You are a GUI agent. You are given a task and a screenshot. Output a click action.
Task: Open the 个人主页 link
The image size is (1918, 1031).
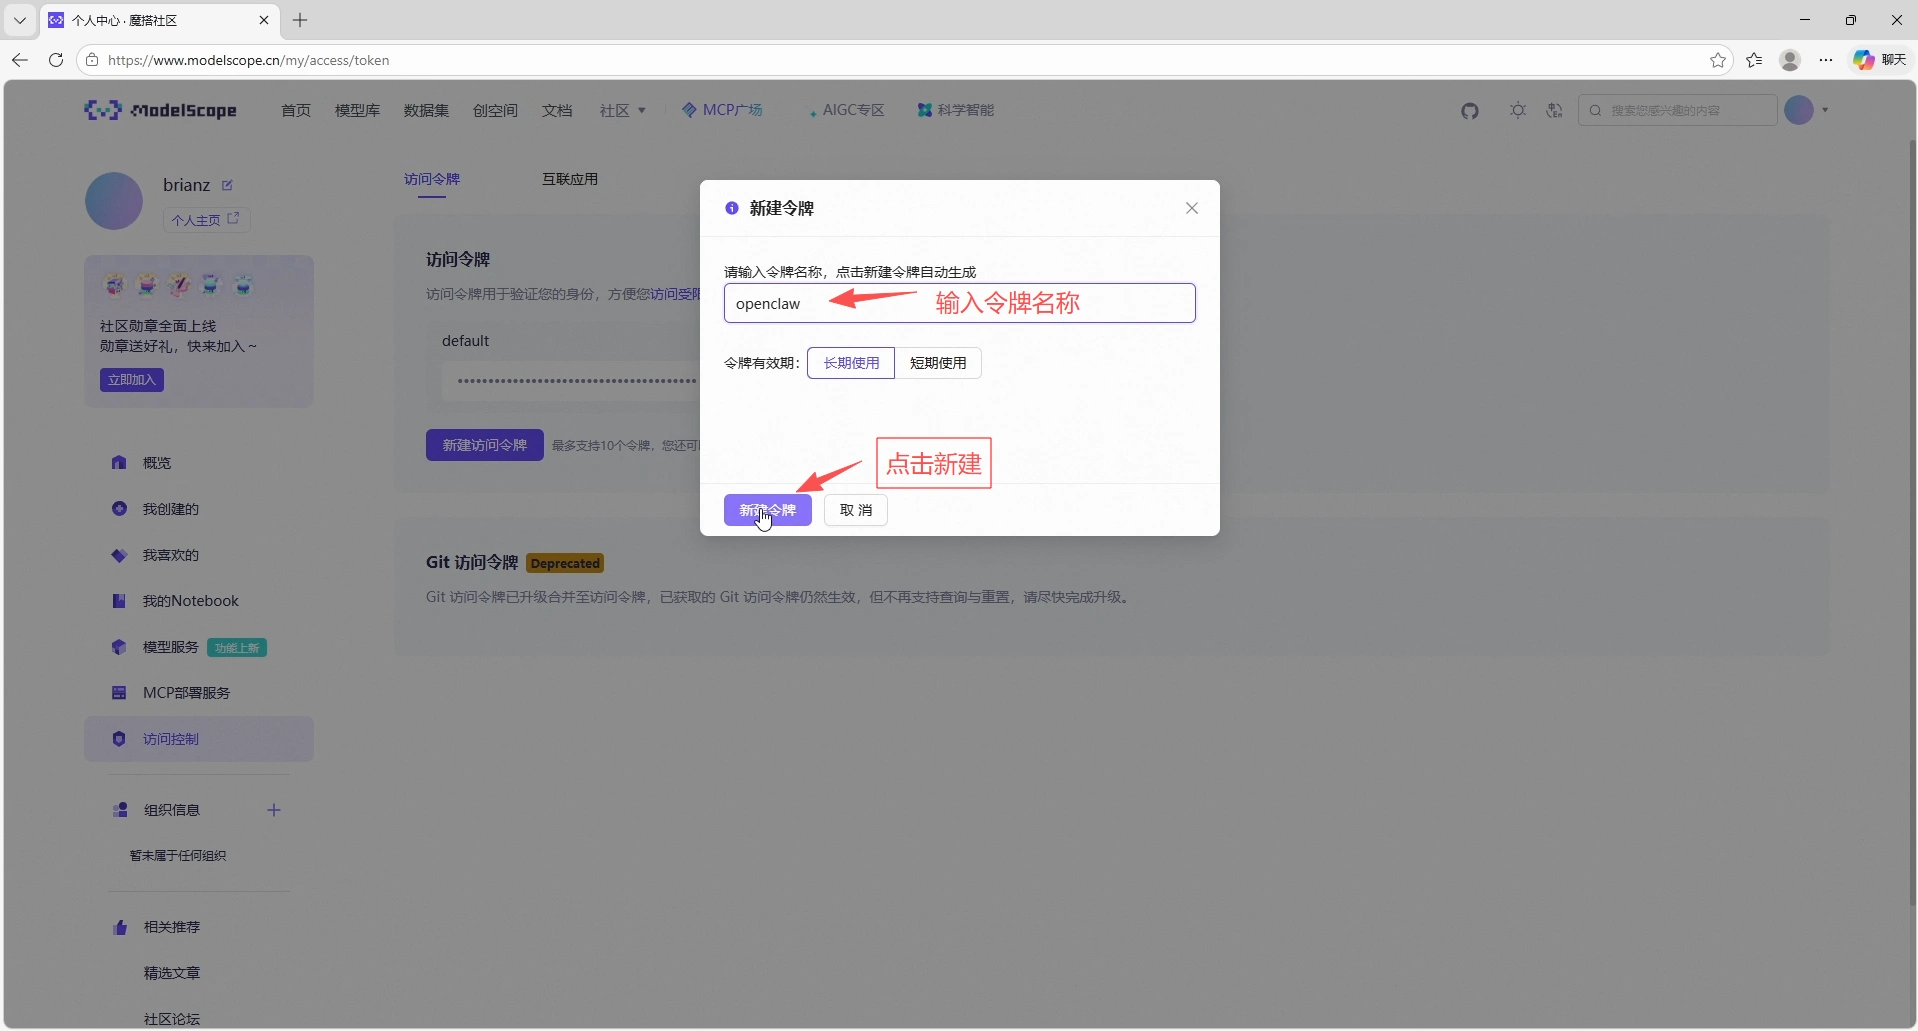206,220
